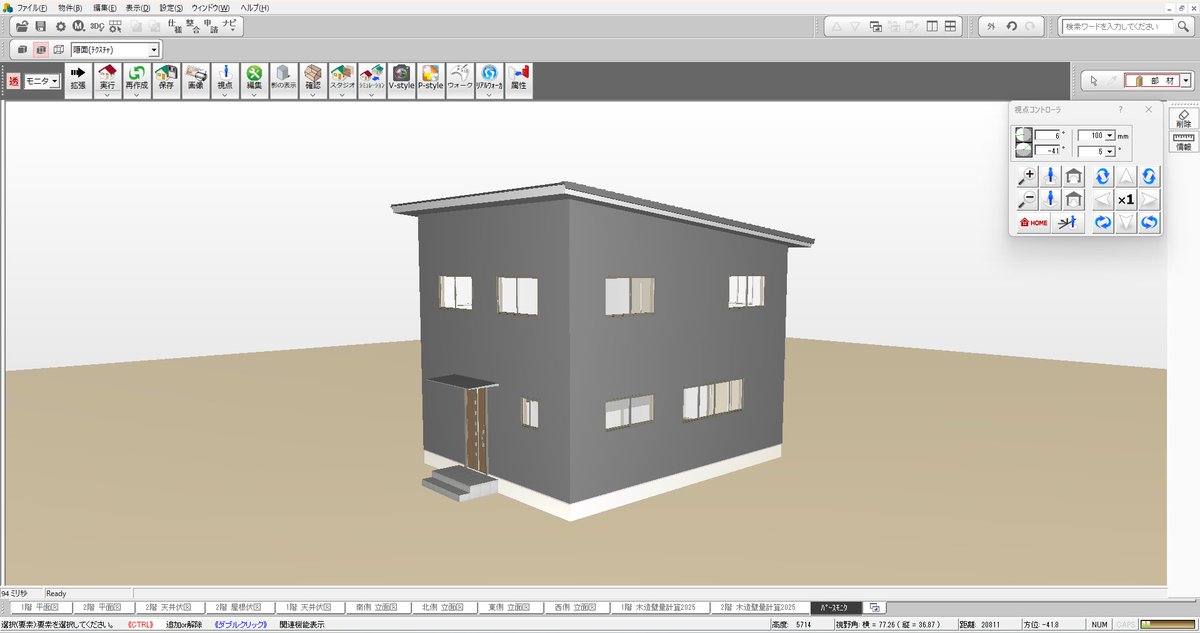Open the 設定 menu
Screen dimensions: 1200x633
pos(171,7)
